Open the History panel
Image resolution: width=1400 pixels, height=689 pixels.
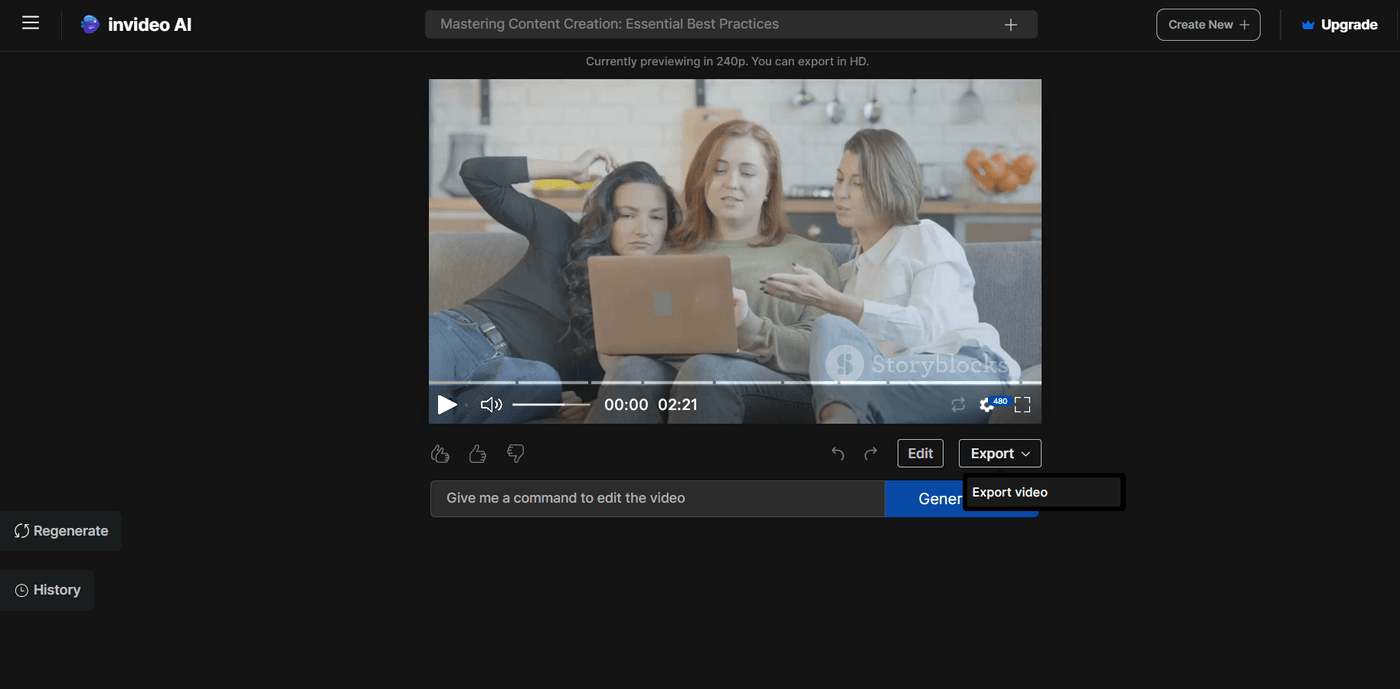coord(47,589)
